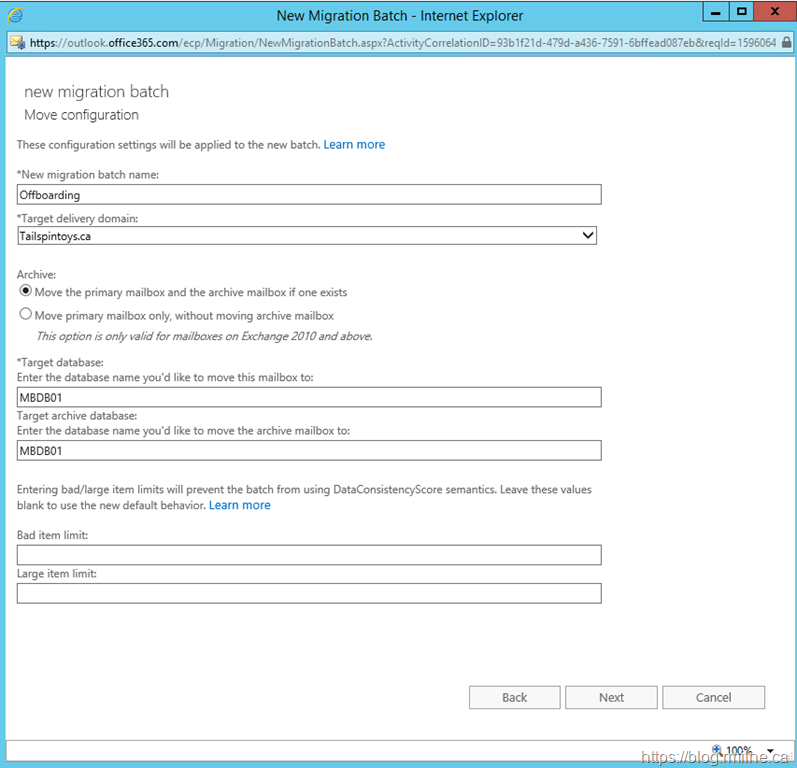
Task: Select move primary and archive mailbox option
Action: tap(26, 291)
